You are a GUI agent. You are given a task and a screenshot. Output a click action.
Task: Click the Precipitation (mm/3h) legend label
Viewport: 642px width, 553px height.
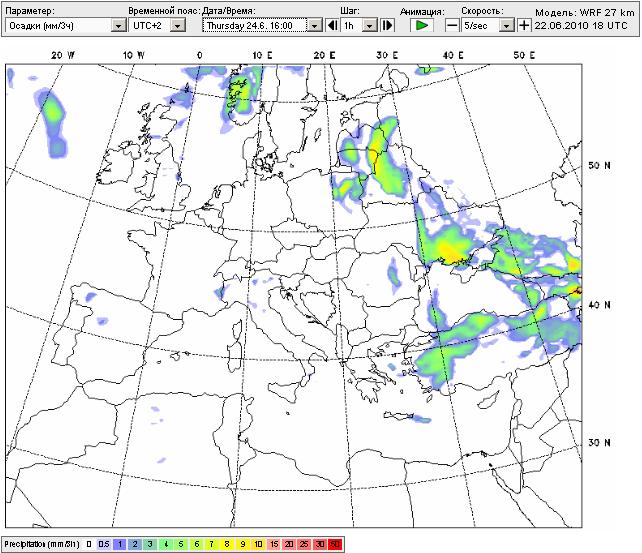click(42, 544)
